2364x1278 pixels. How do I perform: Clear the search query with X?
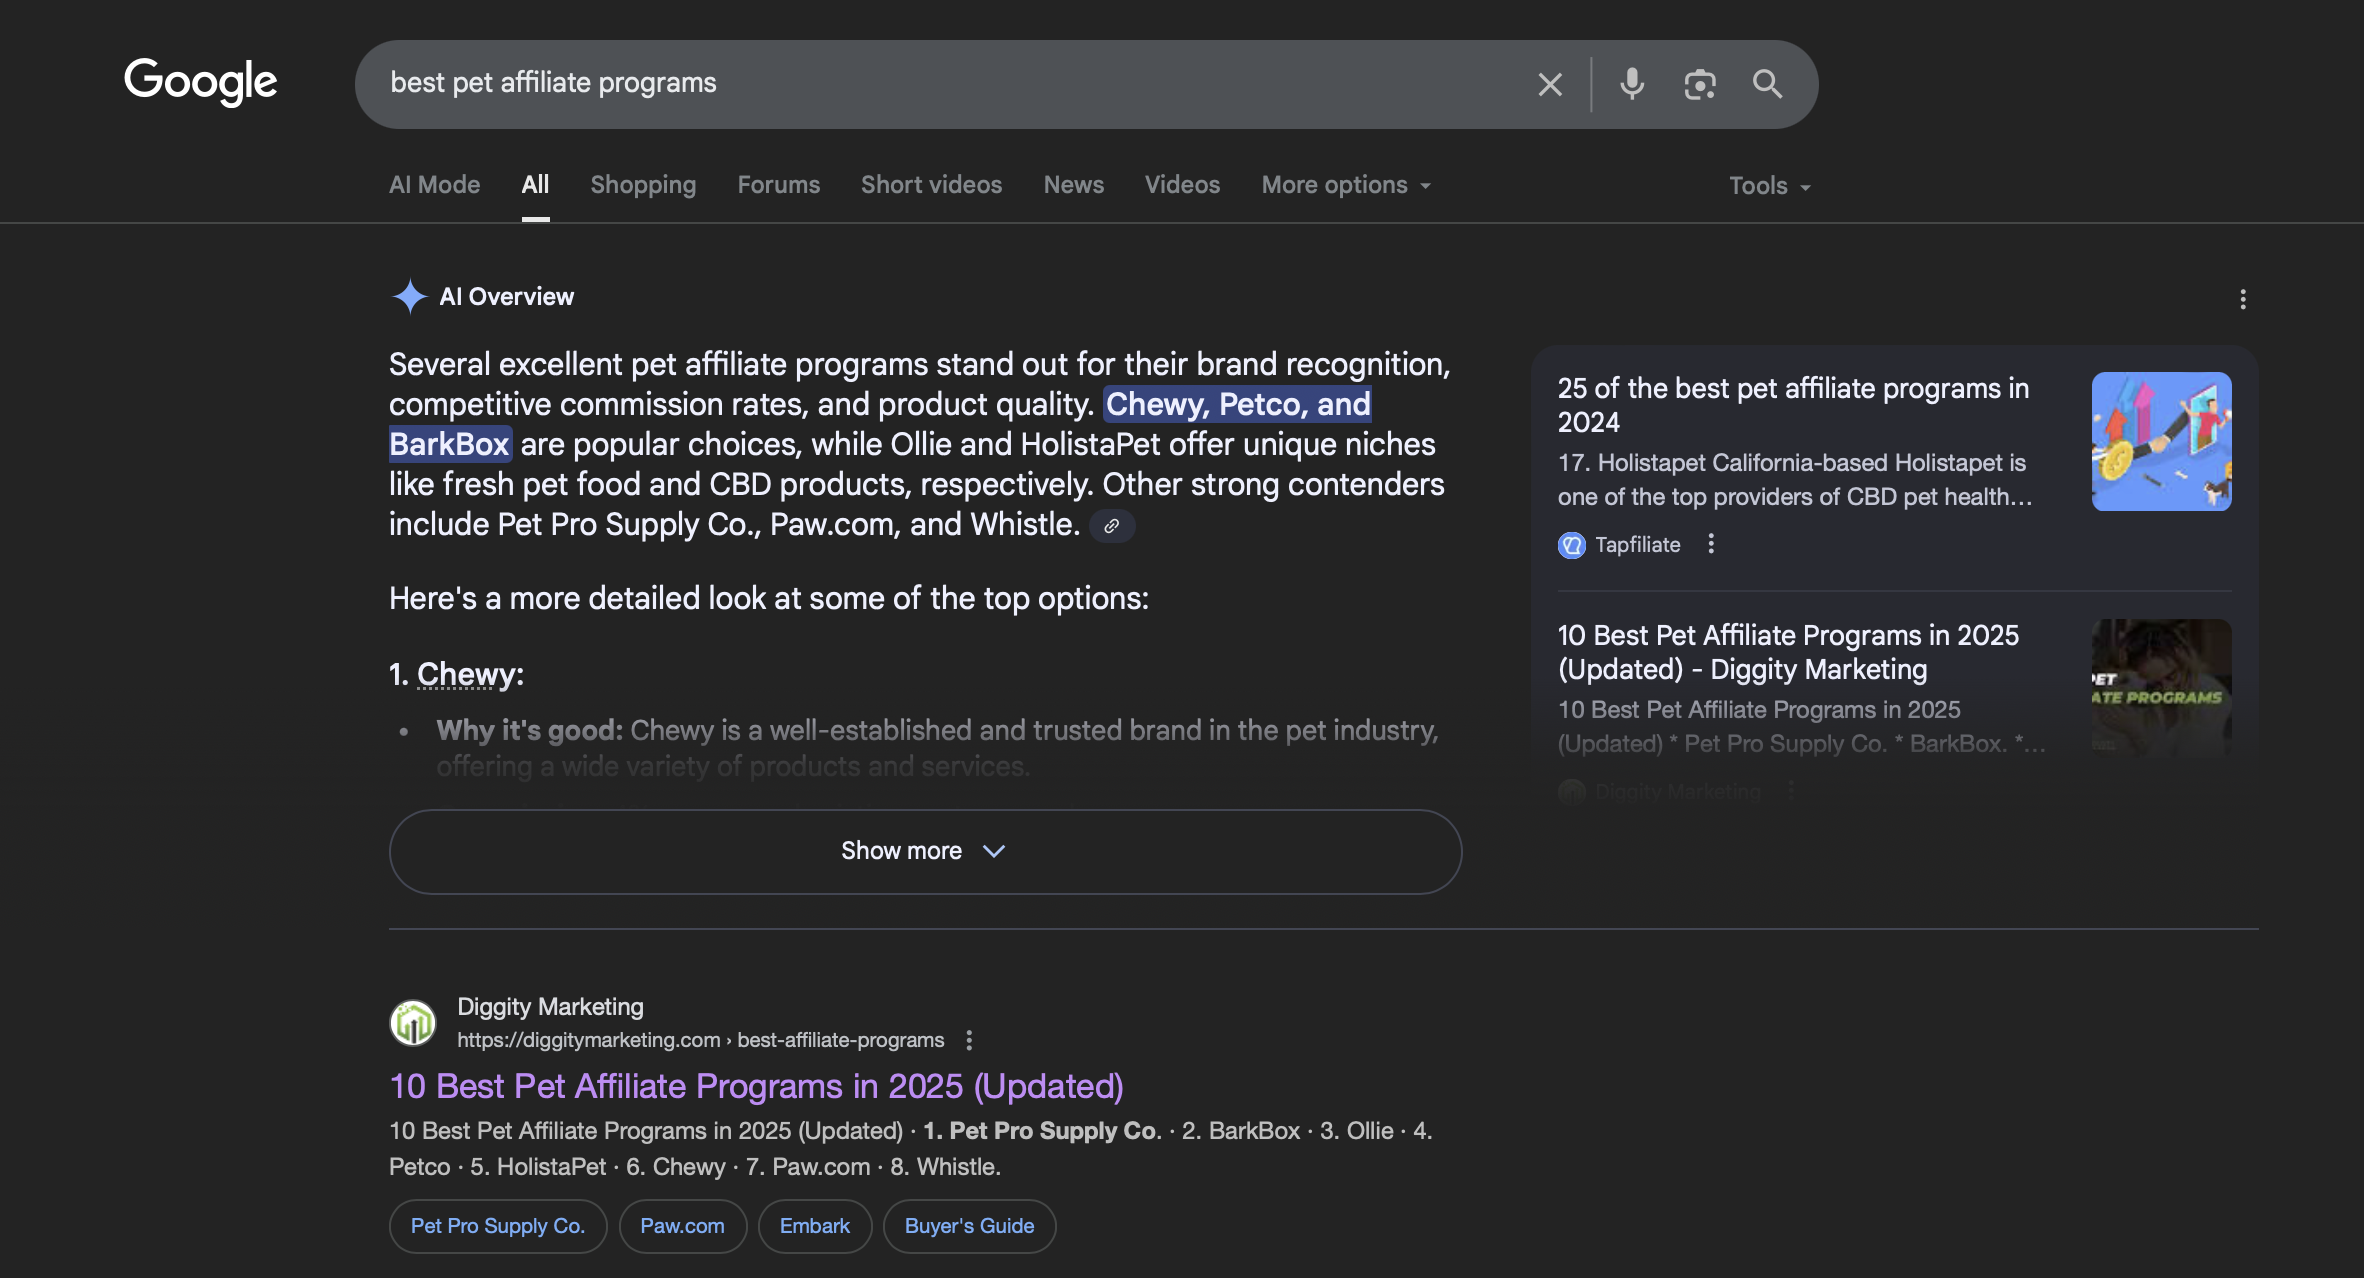point(1550,84)
